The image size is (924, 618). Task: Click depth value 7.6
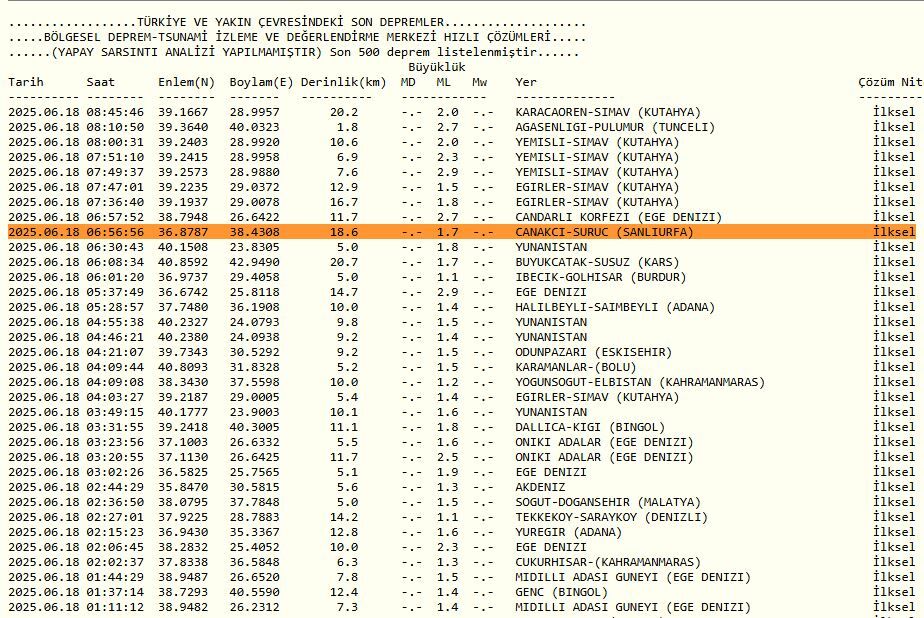pos(347,172)
